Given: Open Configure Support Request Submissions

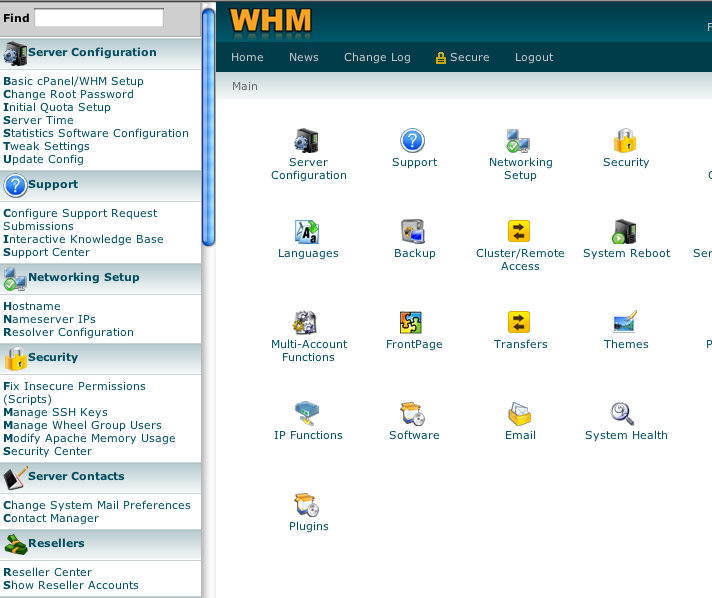Looking at the screenshot, I should (x=80, y=220).
